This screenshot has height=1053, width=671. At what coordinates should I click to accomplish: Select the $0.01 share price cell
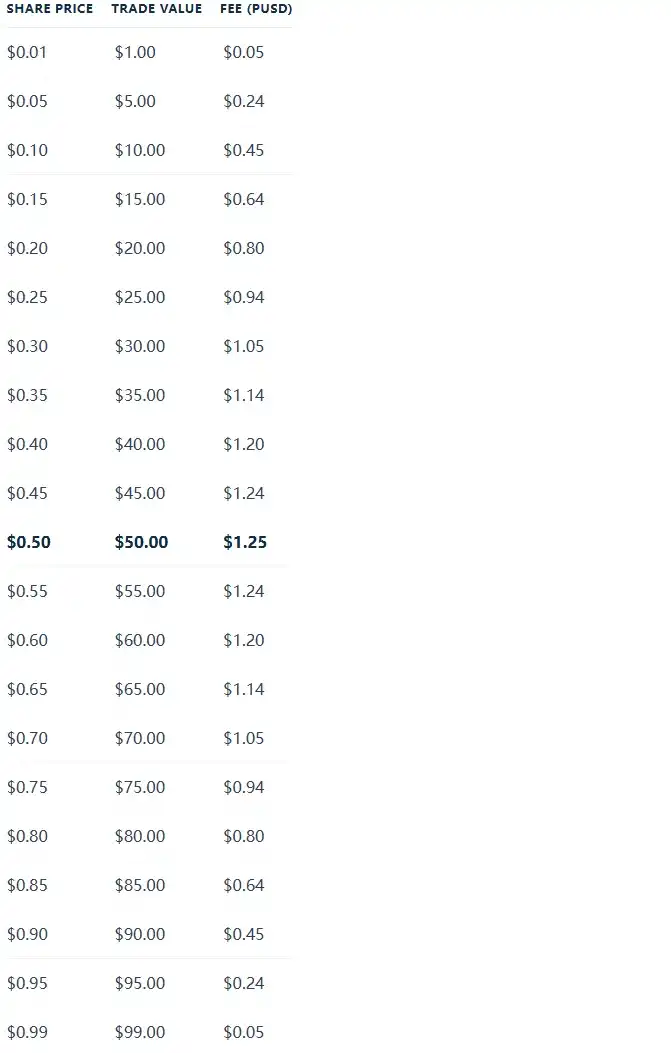pos(27,52)
